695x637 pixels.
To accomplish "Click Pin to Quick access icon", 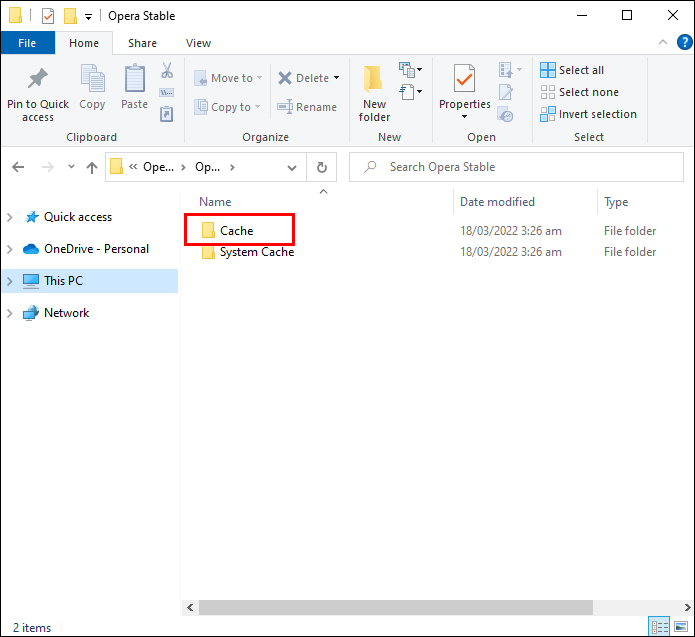I will click(38, 79).
